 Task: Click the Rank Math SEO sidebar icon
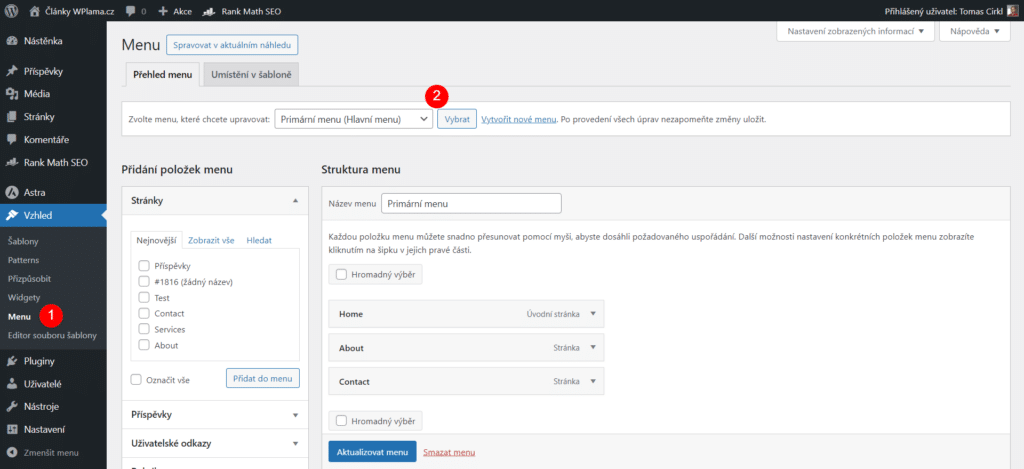11,163
